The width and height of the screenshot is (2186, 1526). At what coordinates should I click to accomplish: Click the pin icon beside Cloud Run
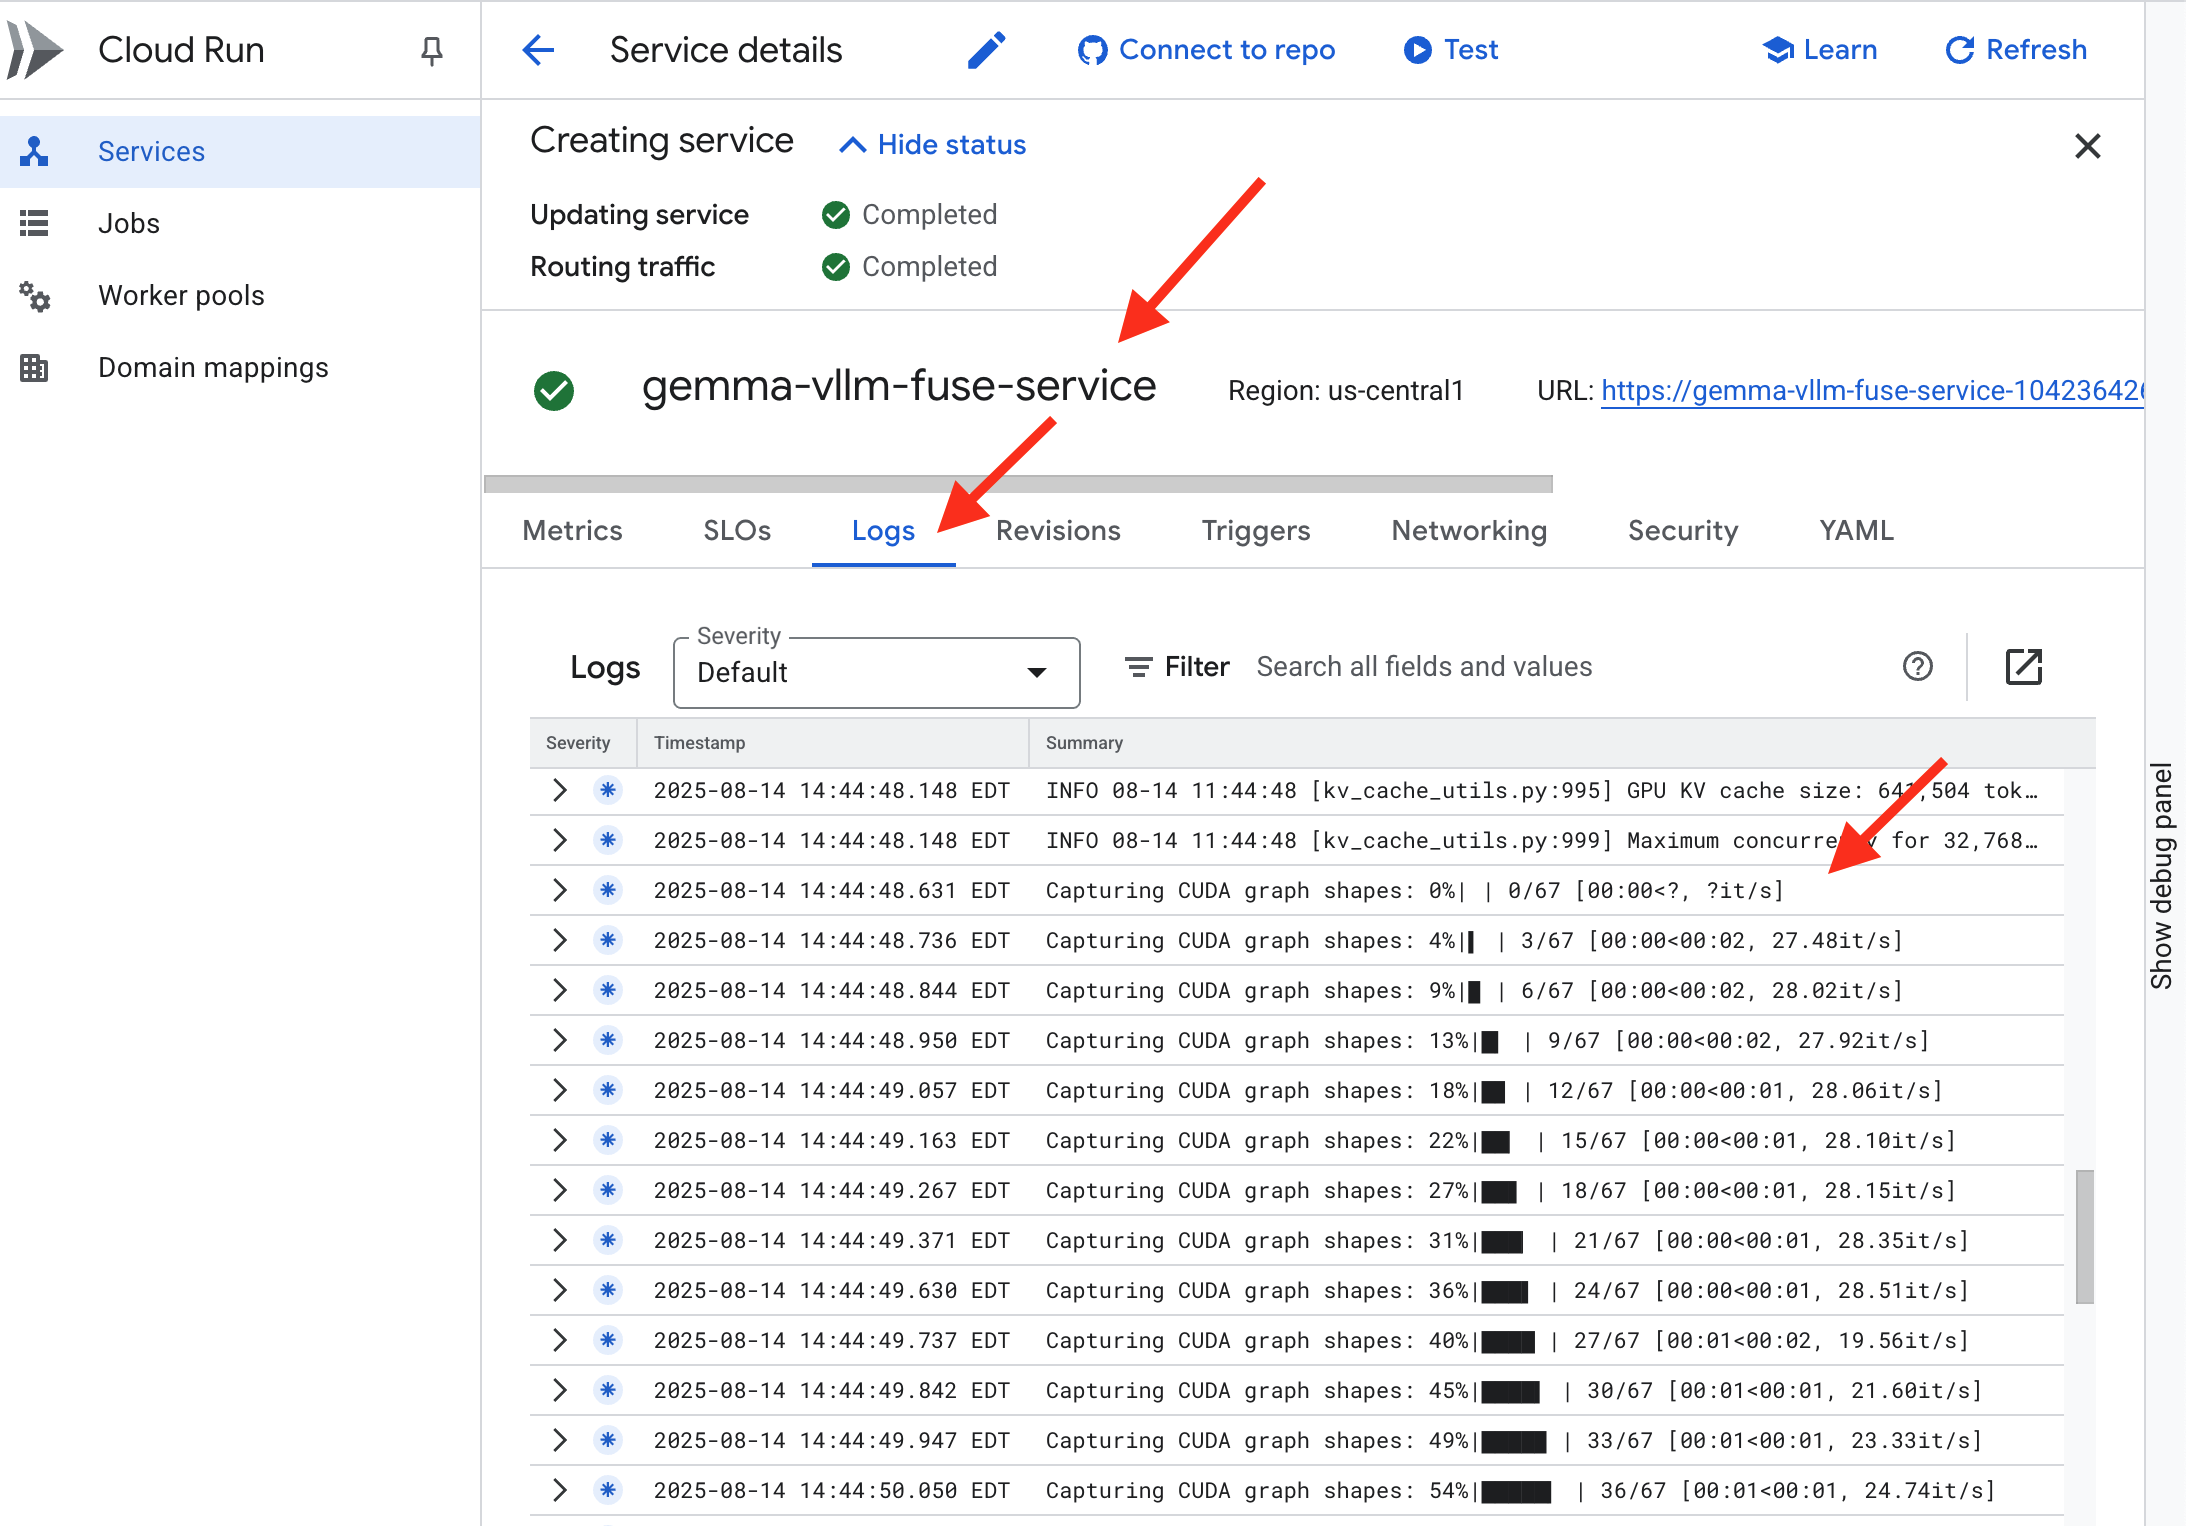pyautogui.click(x=431, y=50)
